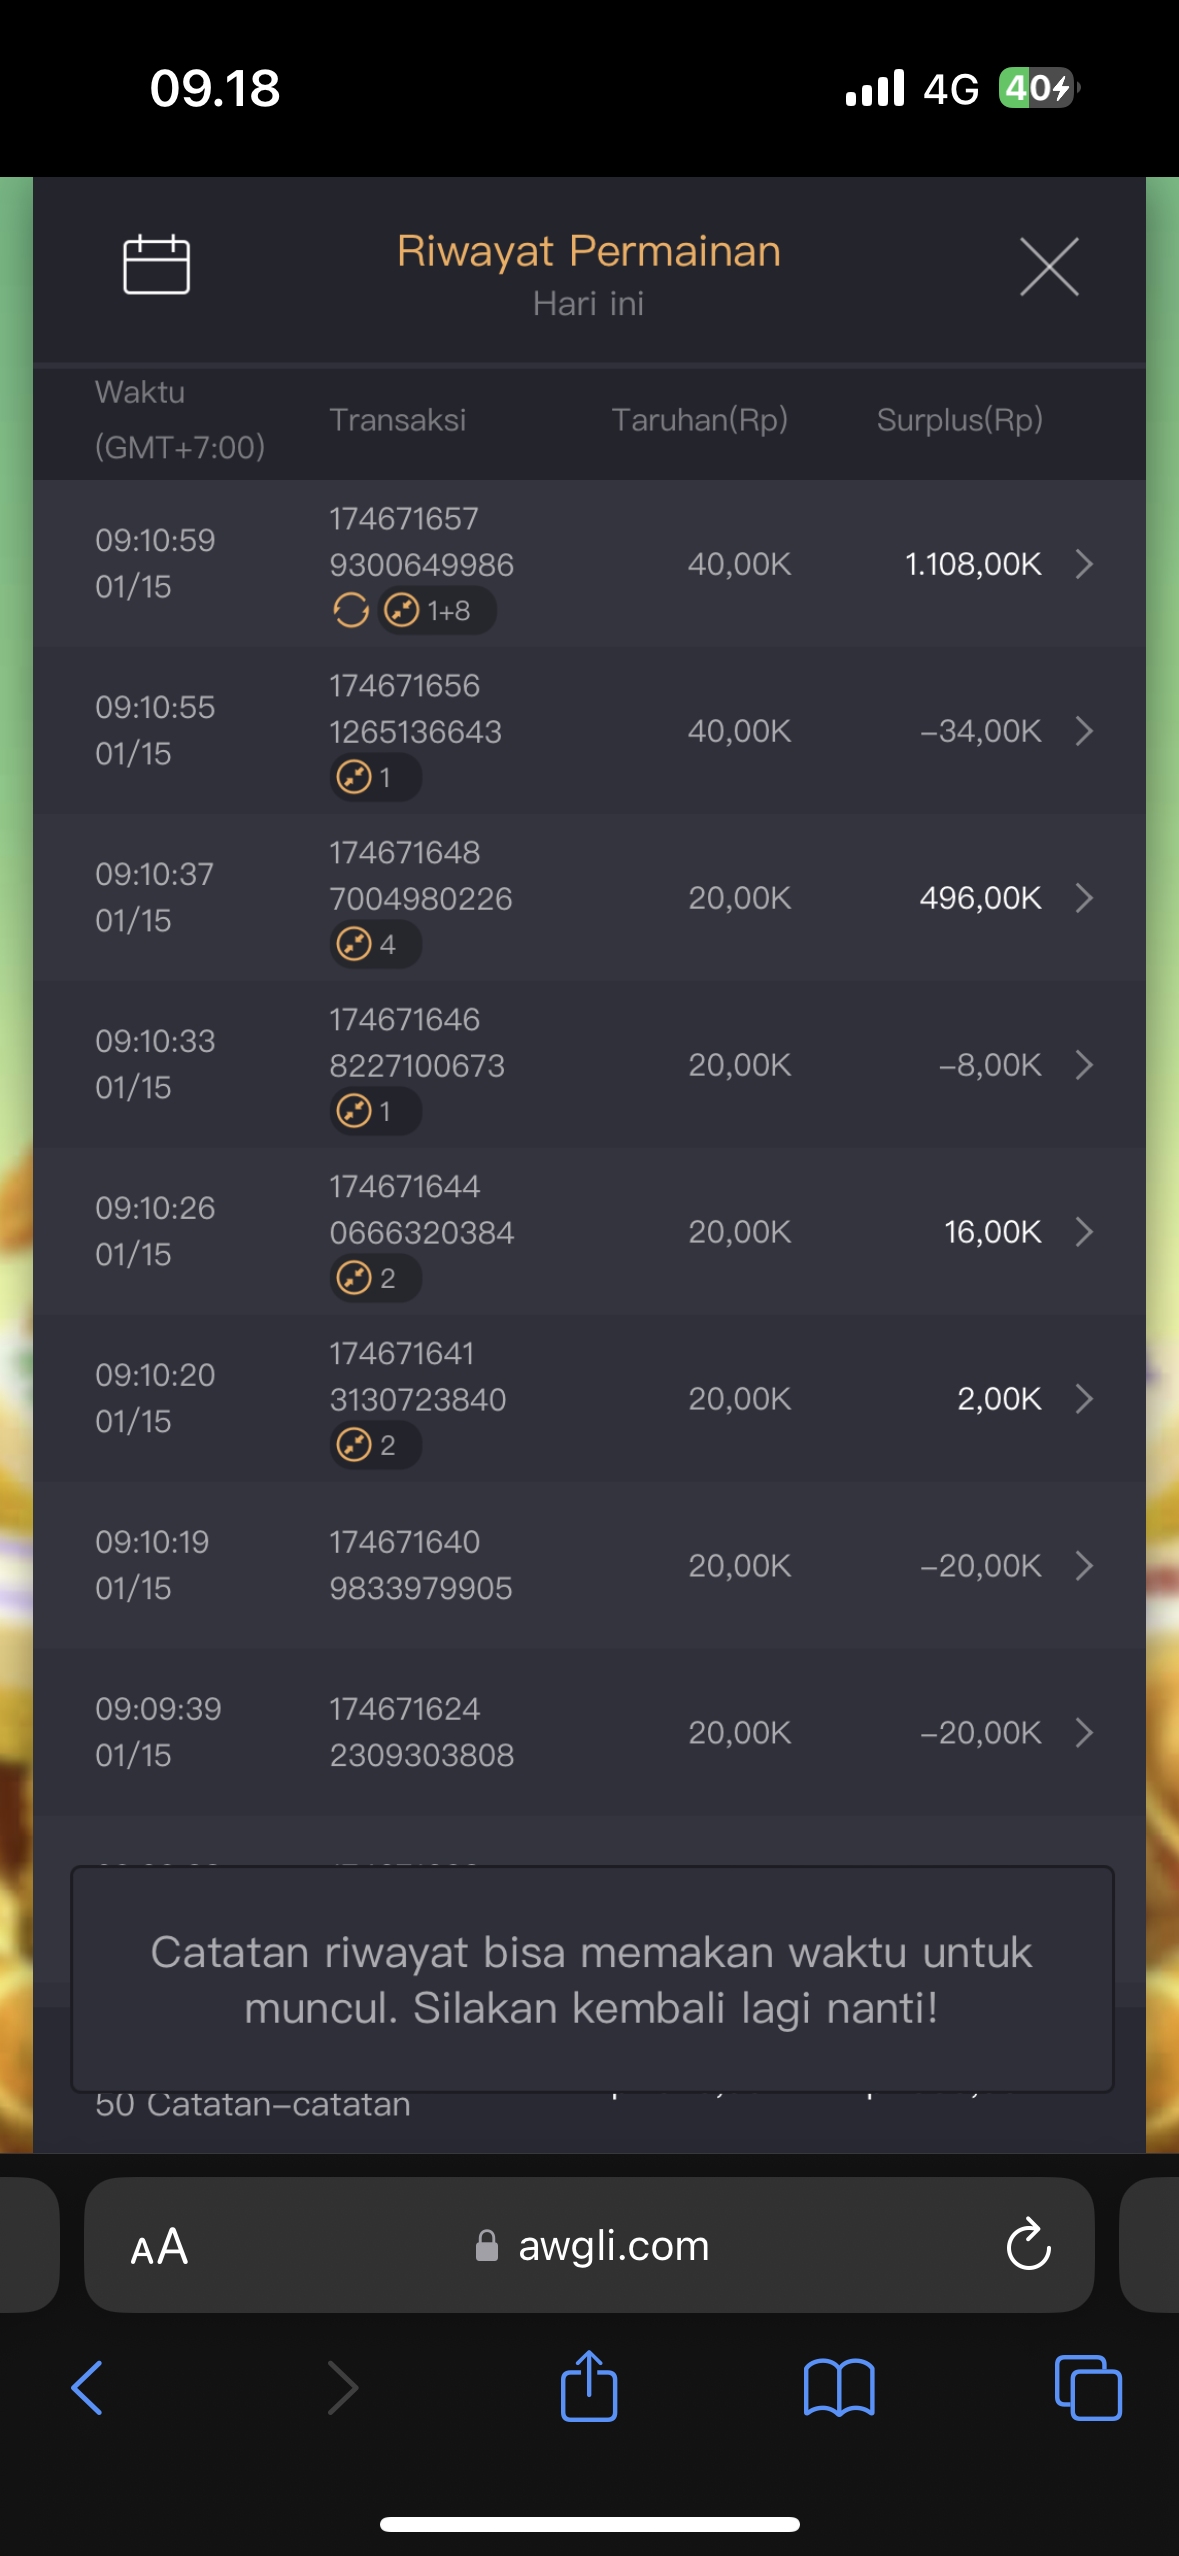Expand details for the -34,00K surplus row
The image size is (1179, 2556).
1084,732
